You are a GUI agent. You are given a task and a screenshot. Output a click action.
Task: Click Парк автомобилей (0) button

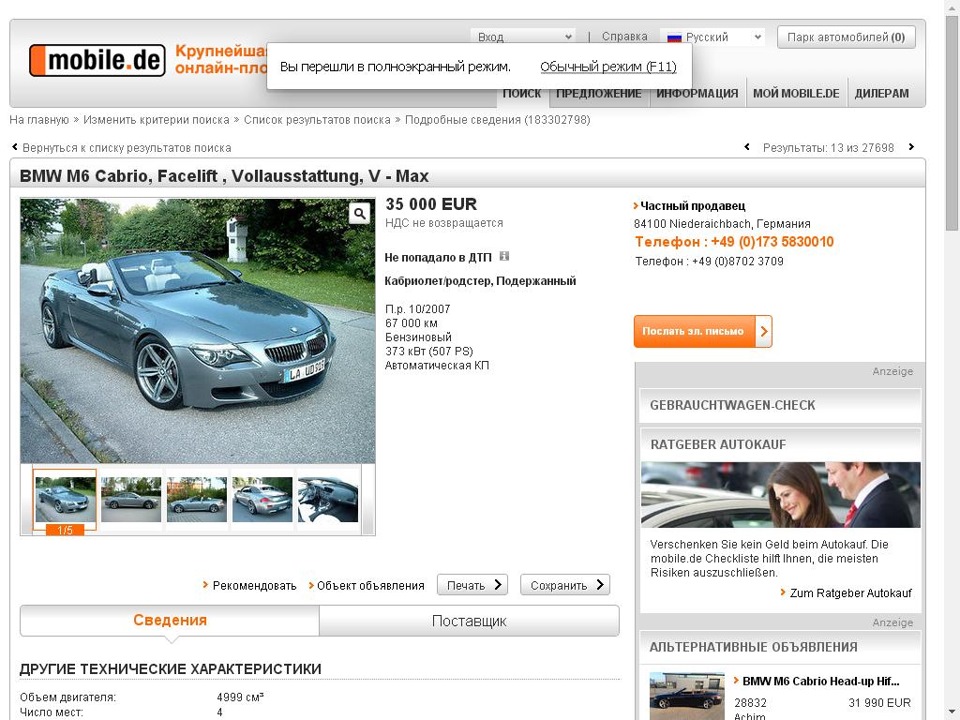pos(846,37)
